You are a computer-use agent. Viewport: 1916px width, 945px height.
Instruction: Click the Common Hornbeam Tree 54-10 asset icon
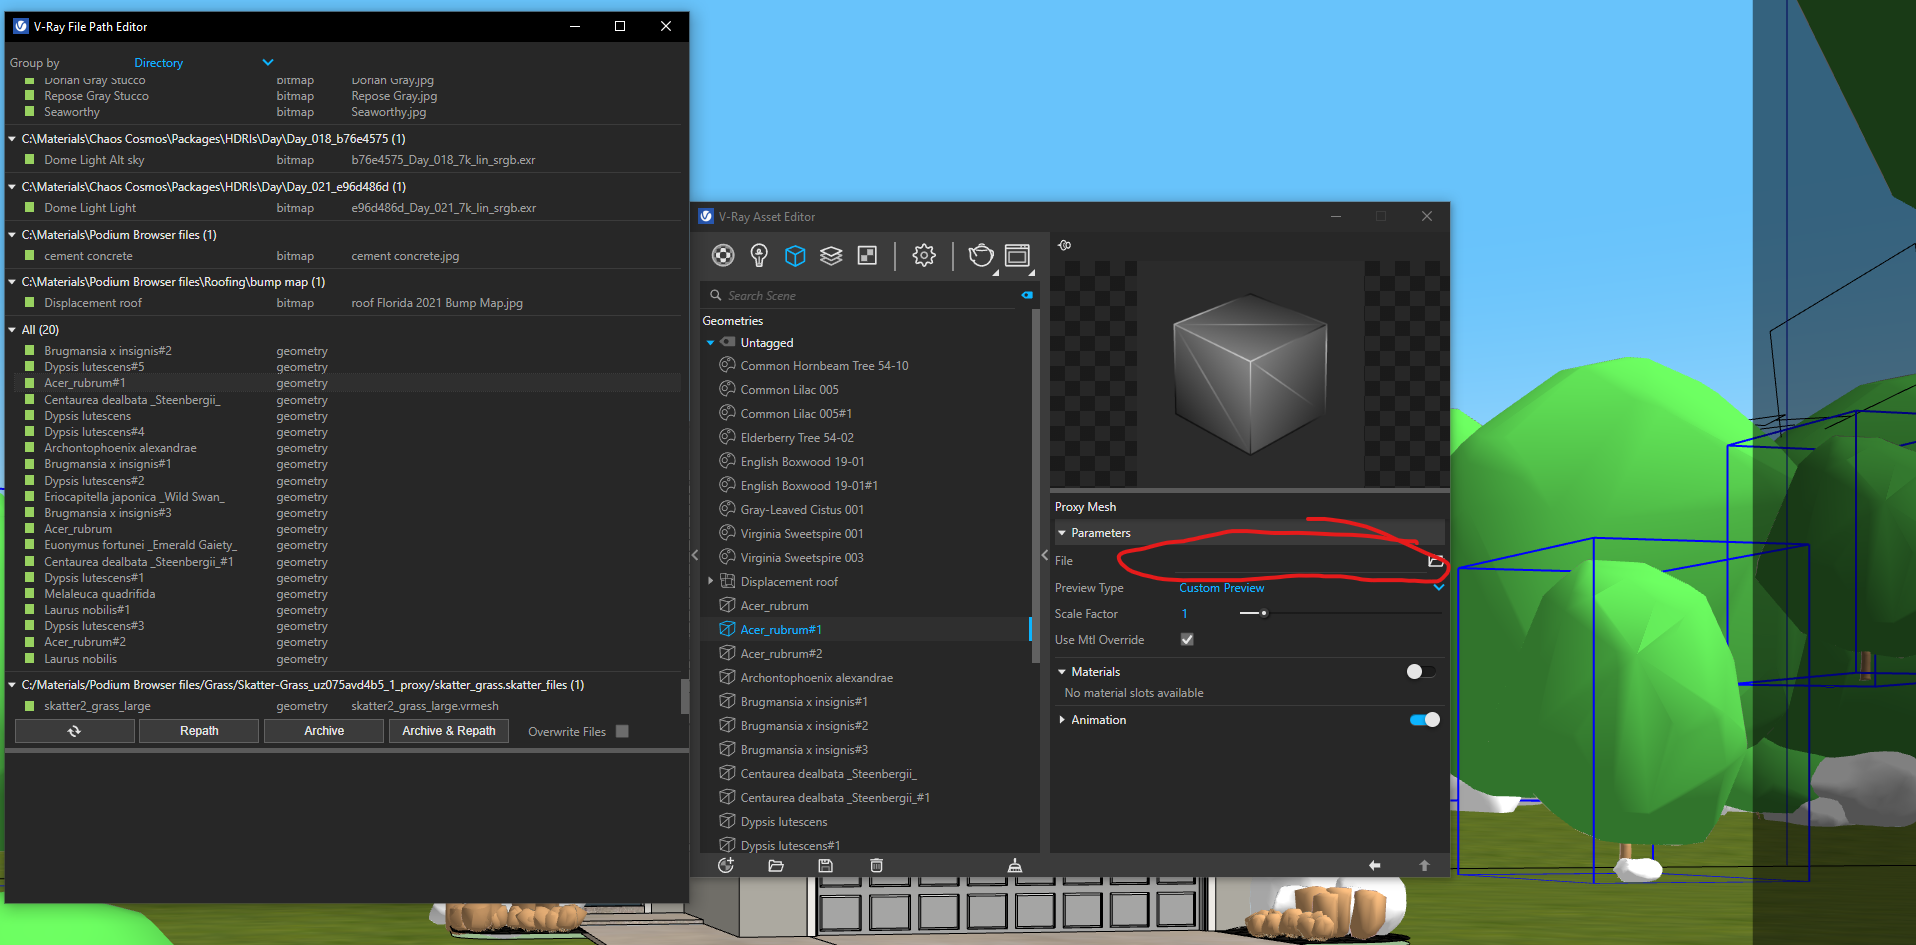[x=728, y=365]
